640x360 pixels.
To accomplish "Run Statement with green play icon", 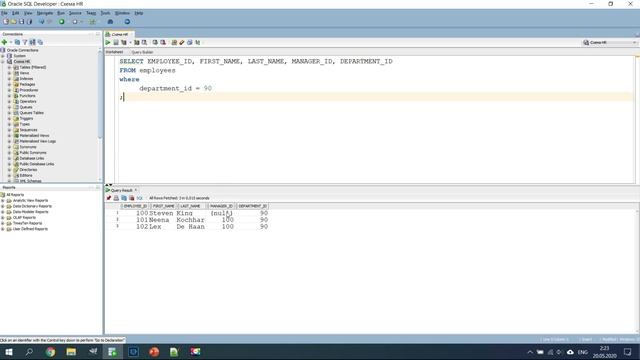I will pyautogui.click(x=108, y=42).
